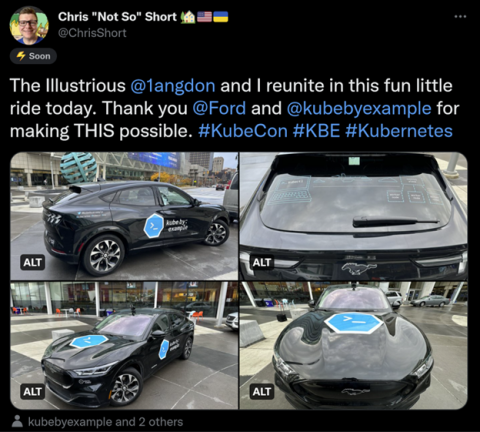
Task: Enlarge the hood hexagon logo photo
Action: [x=354, y=345]
